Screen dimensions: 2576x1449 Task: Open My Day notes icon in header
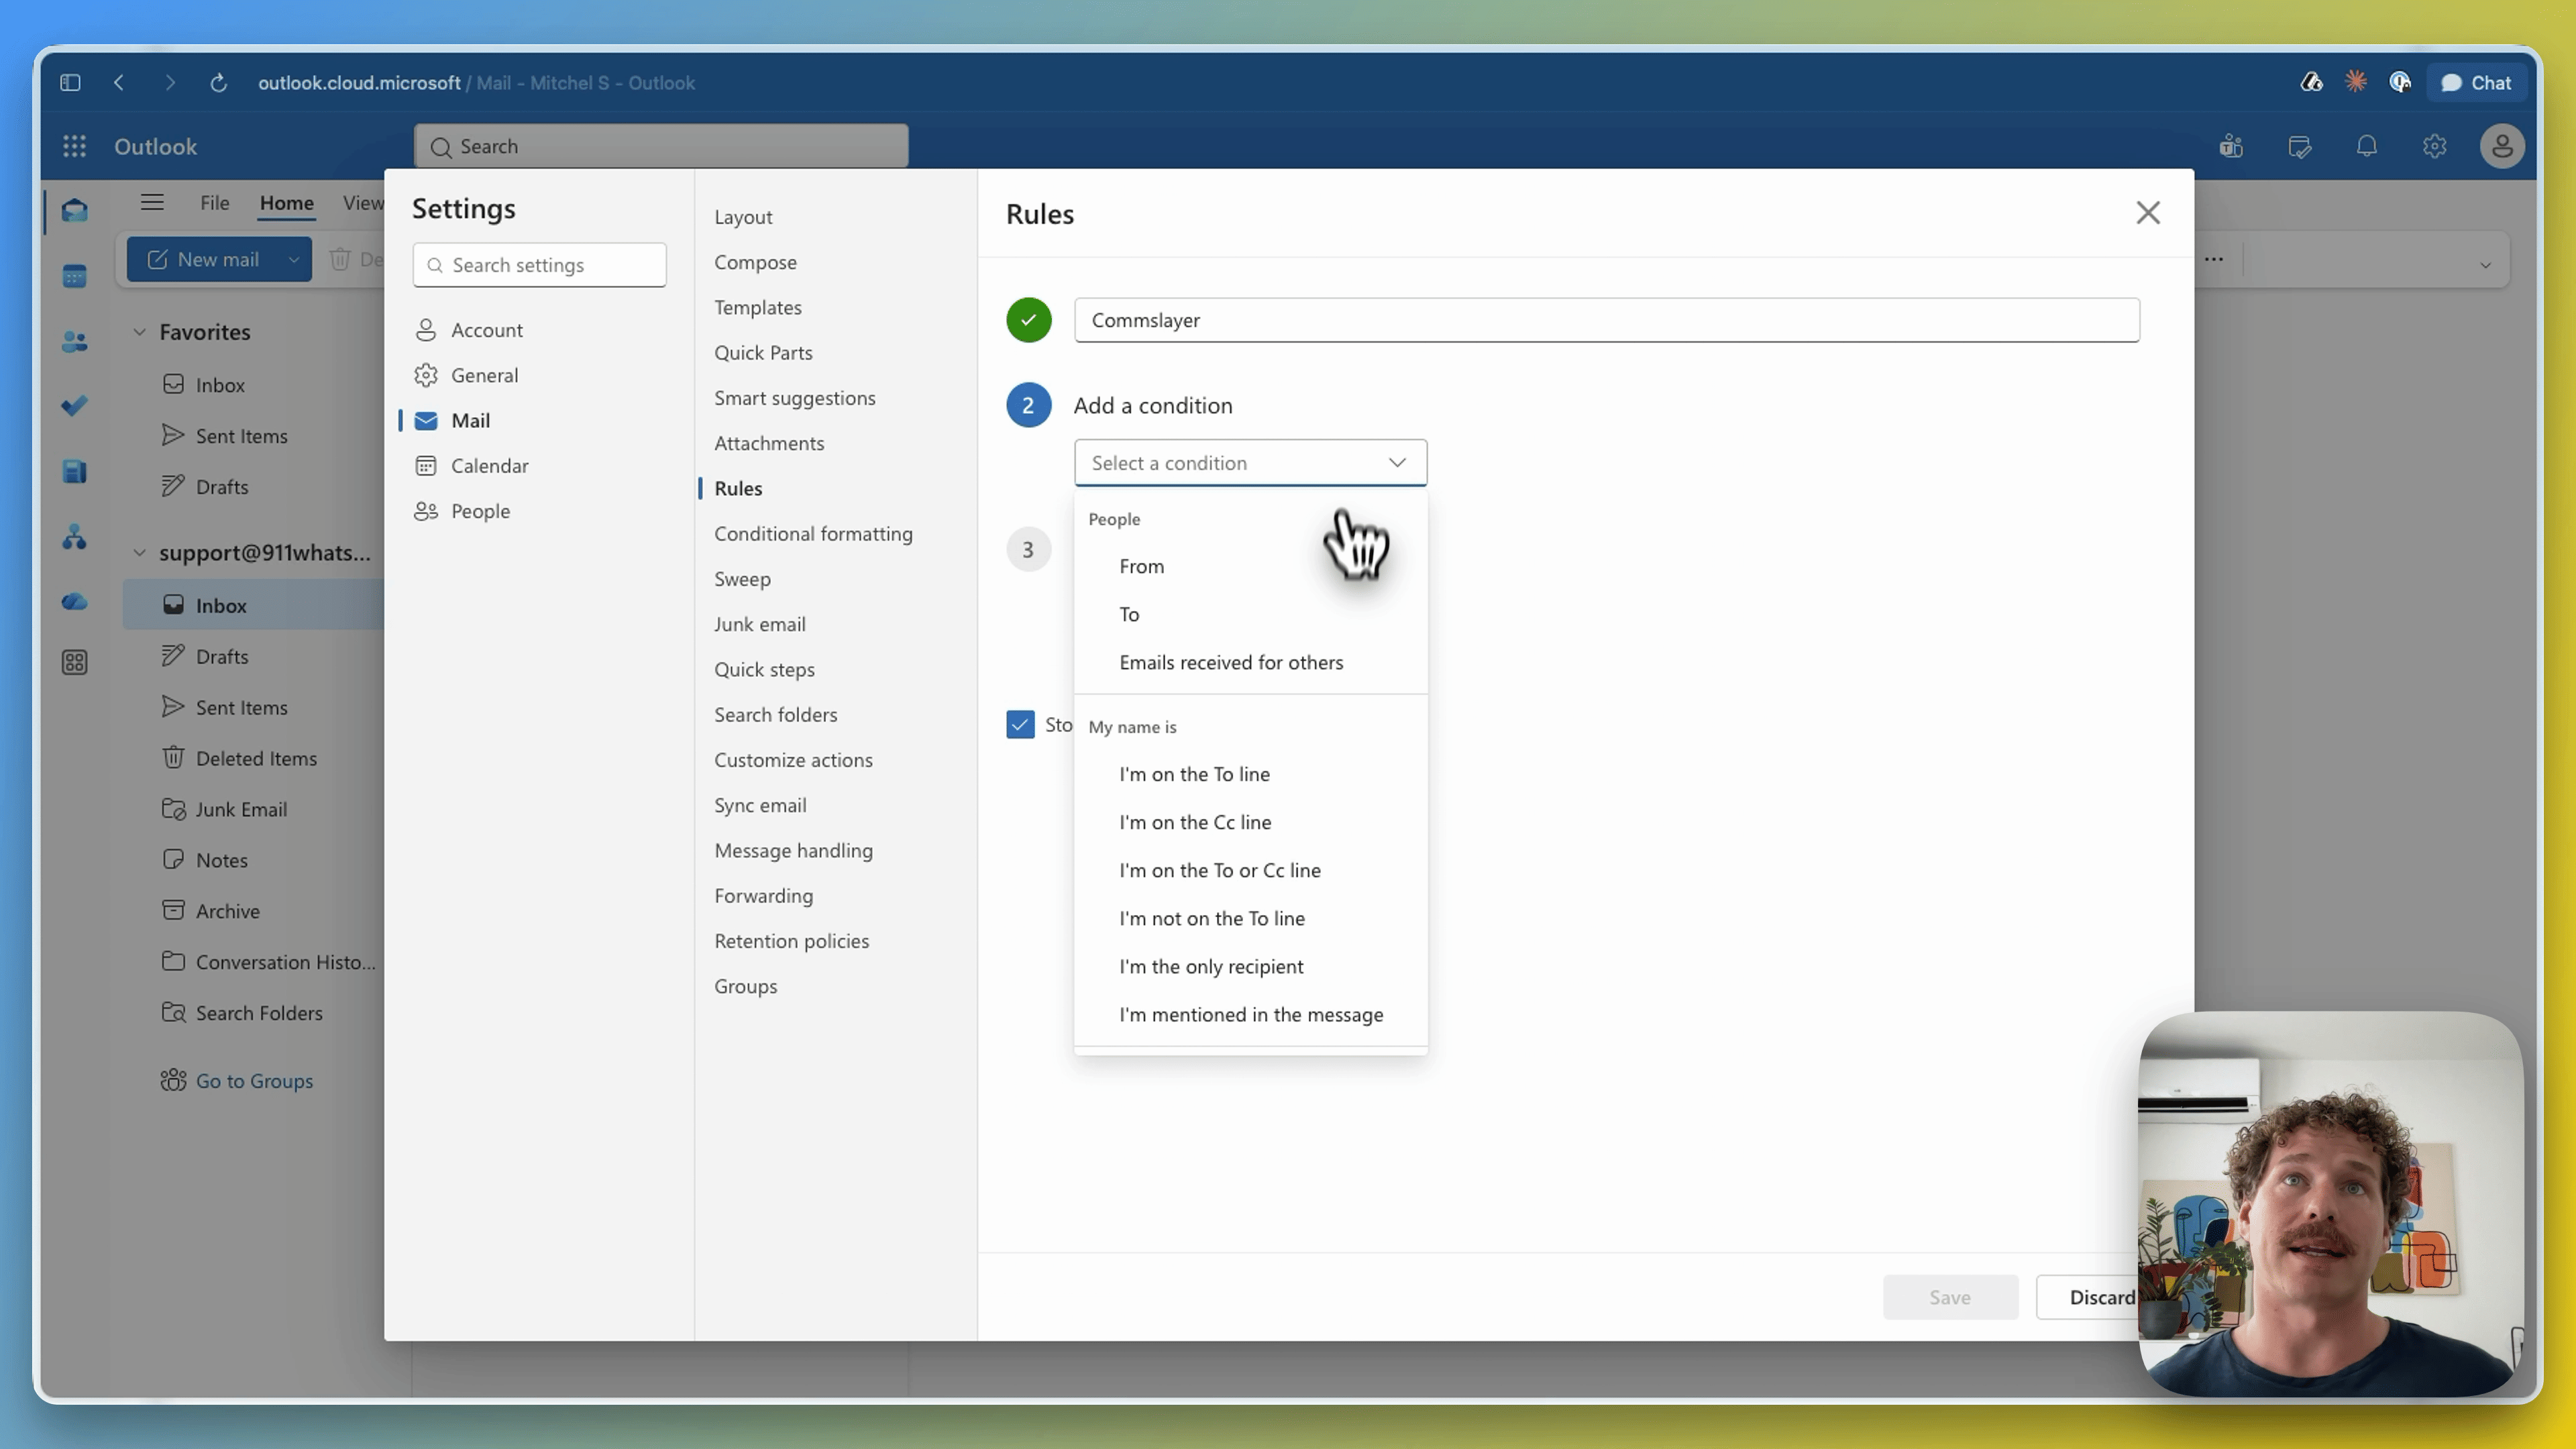pyautogui.click(x=2299, y=147)
